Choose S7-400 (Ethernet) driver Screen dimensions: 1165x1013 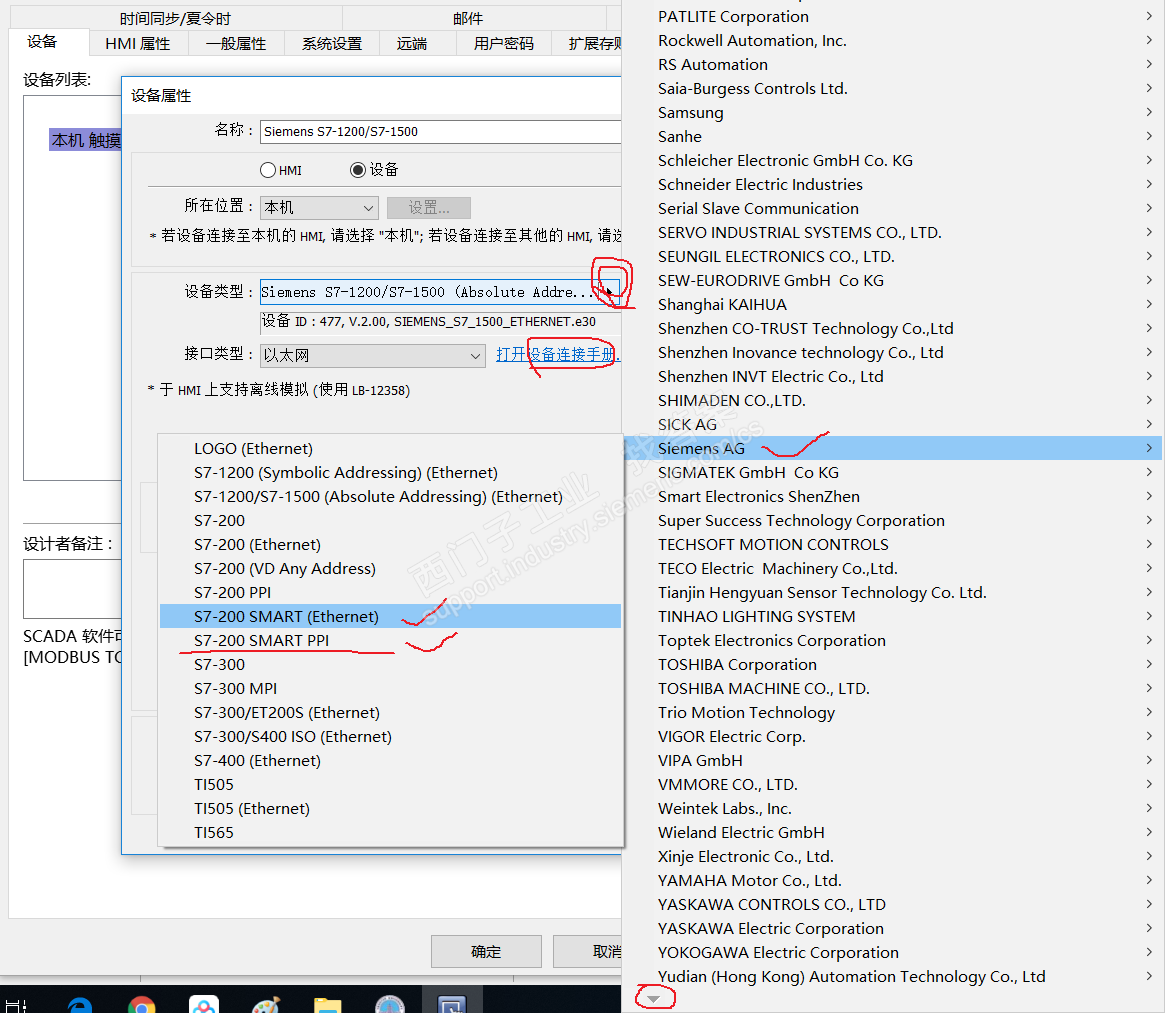tap(391, 760)
